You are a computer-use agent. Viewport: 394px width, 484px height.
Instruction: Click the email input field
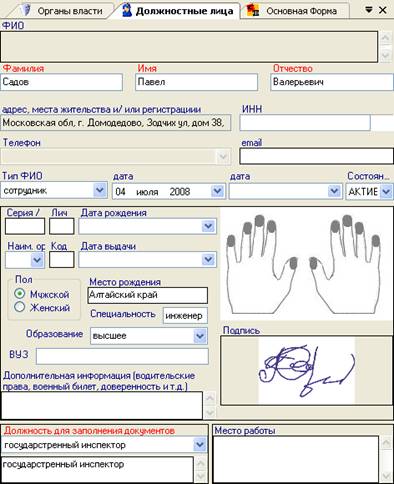click(316, 156)
